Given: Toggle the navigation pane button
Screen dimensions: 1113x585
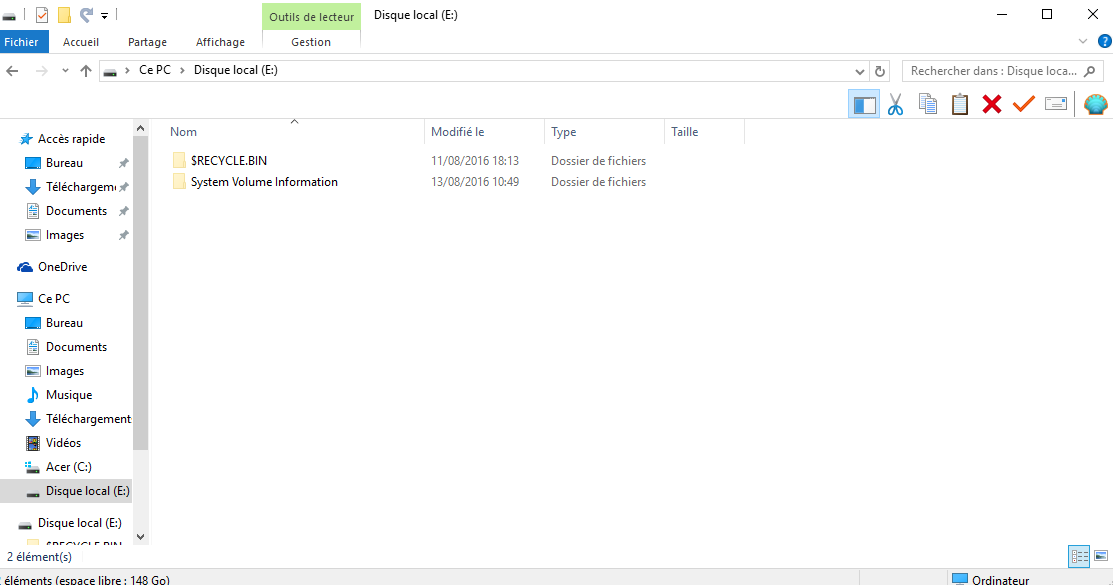Looking at the screenshot, I should coord(864,104).
